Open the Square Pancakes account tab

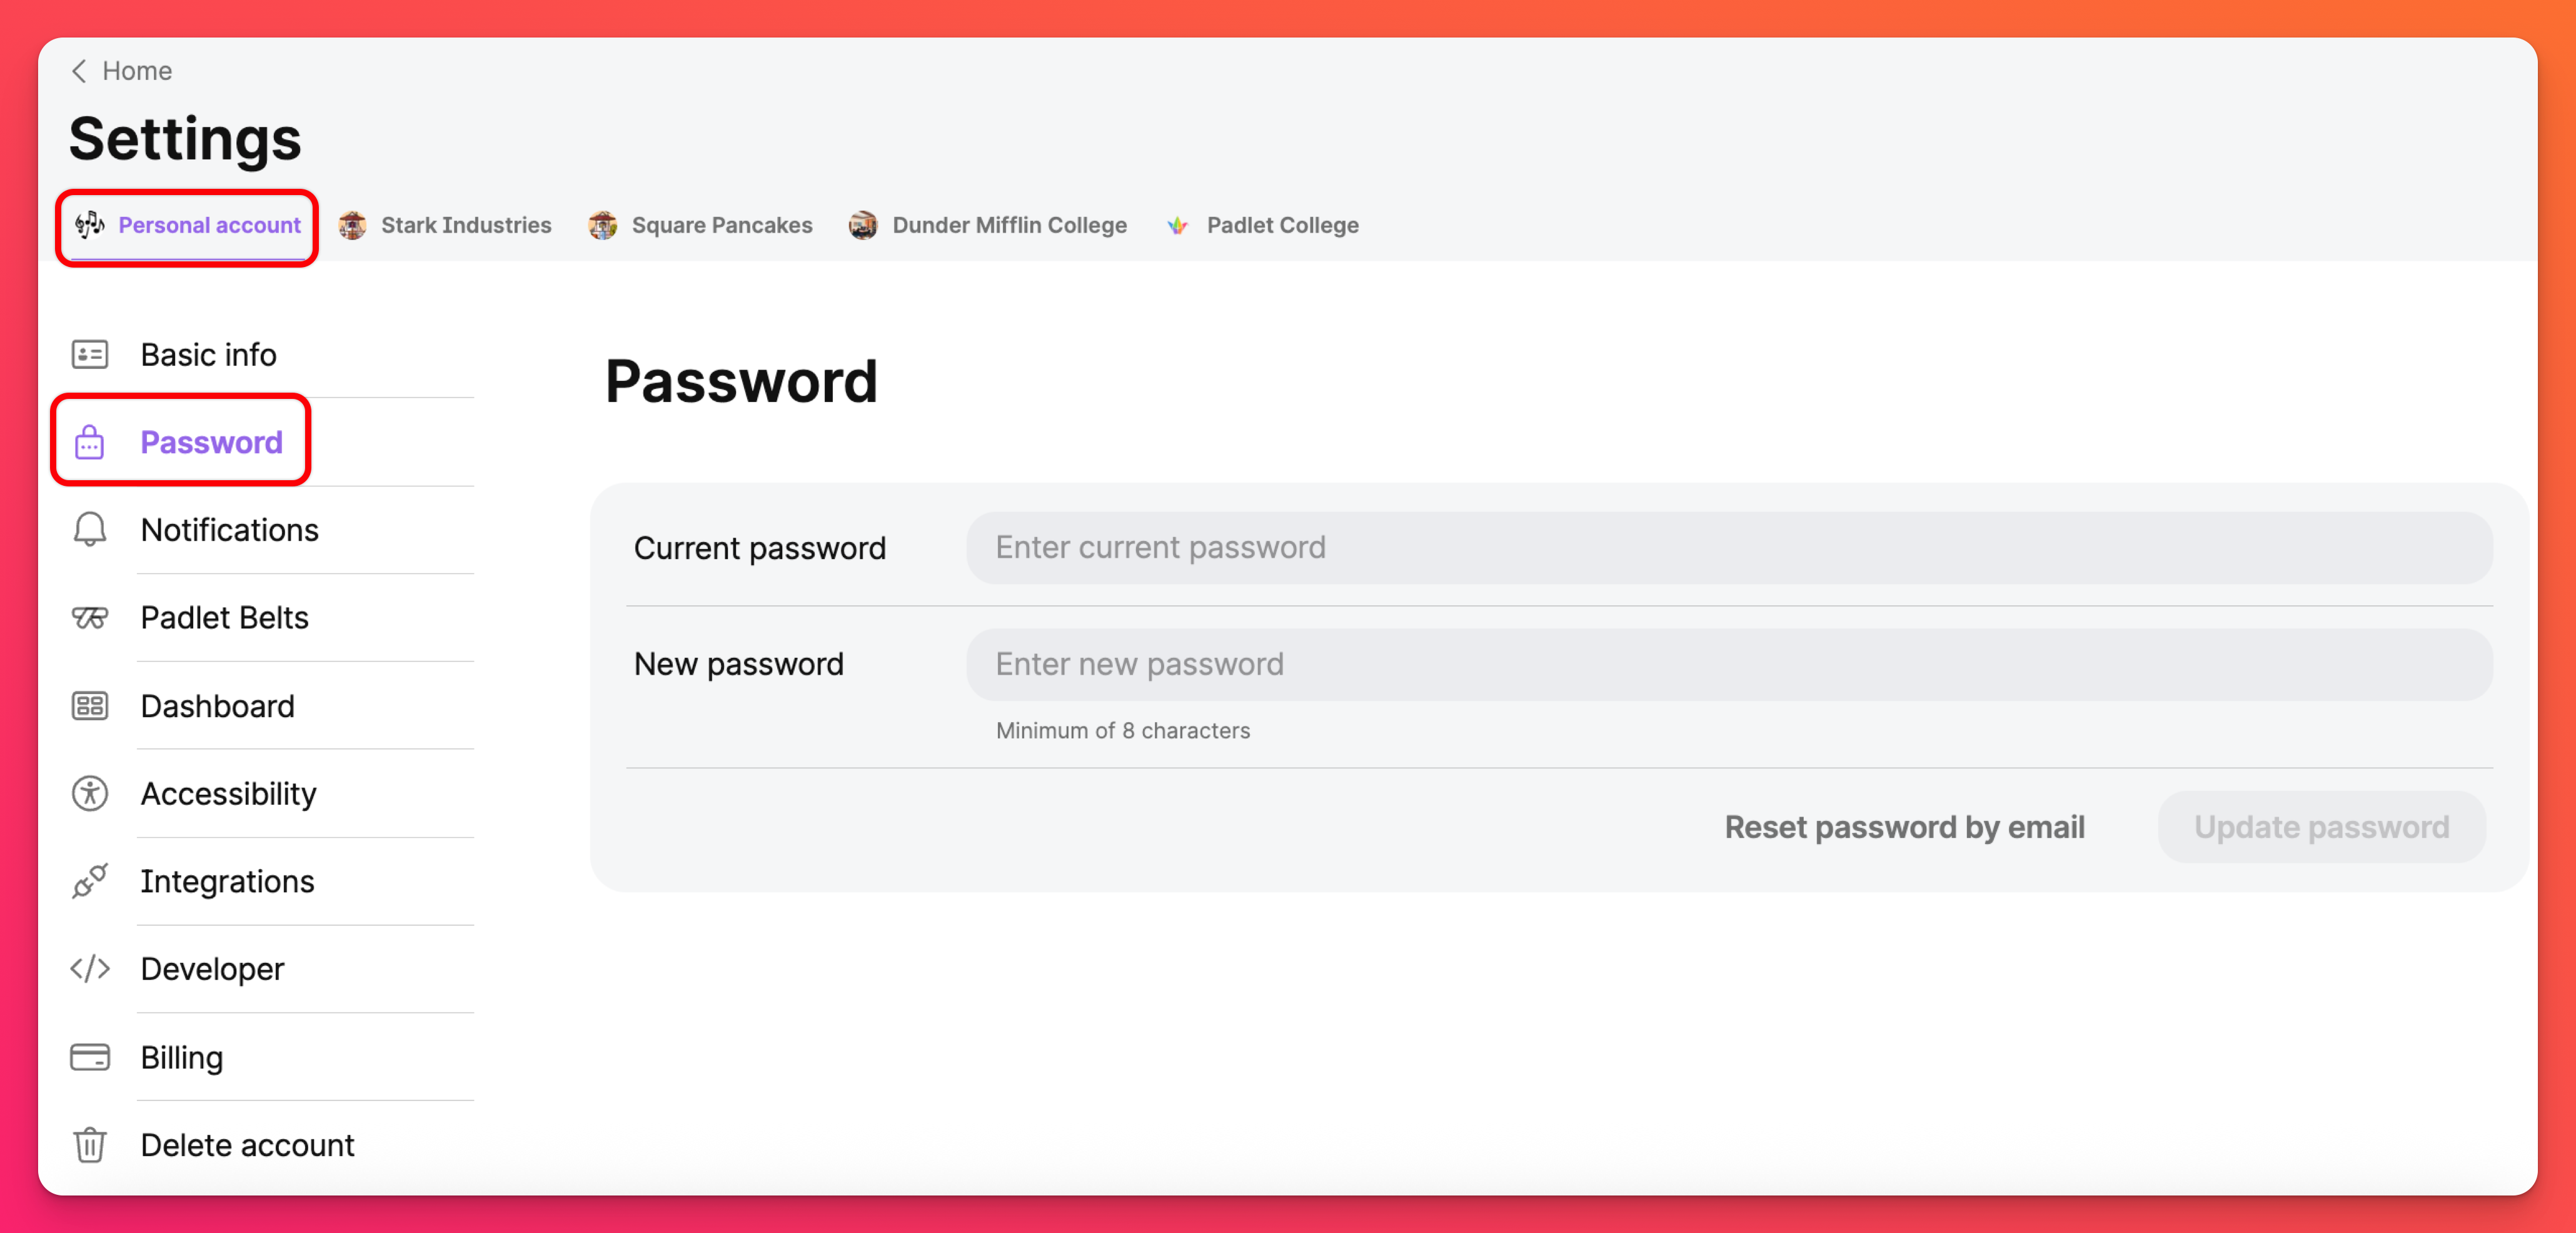pos(701,225)
